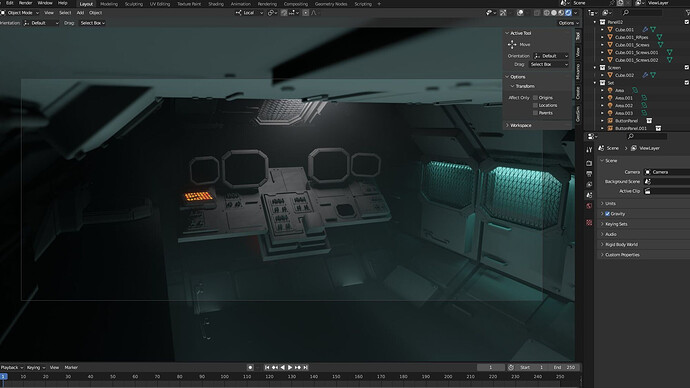Switch to Rendered viewport shading
Image resolution: width=690 pixels, height=388 pixels.
pos(569,13)
